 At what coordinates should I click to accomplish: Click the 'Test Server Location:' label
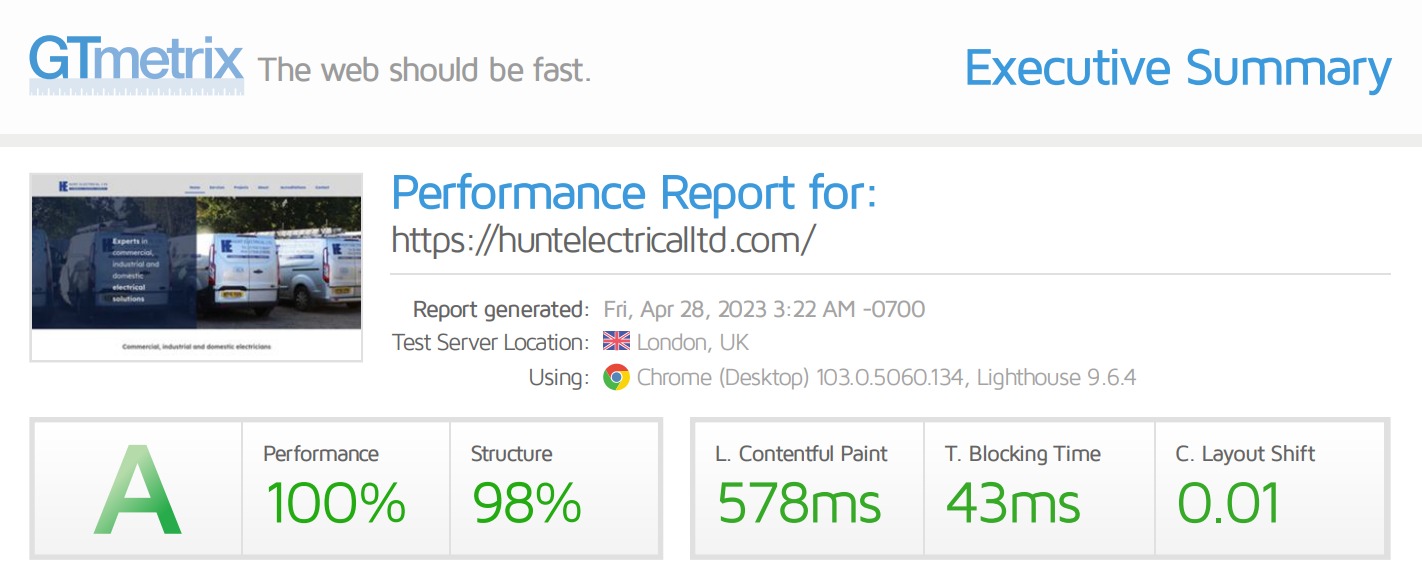click(x=490, y=343)
